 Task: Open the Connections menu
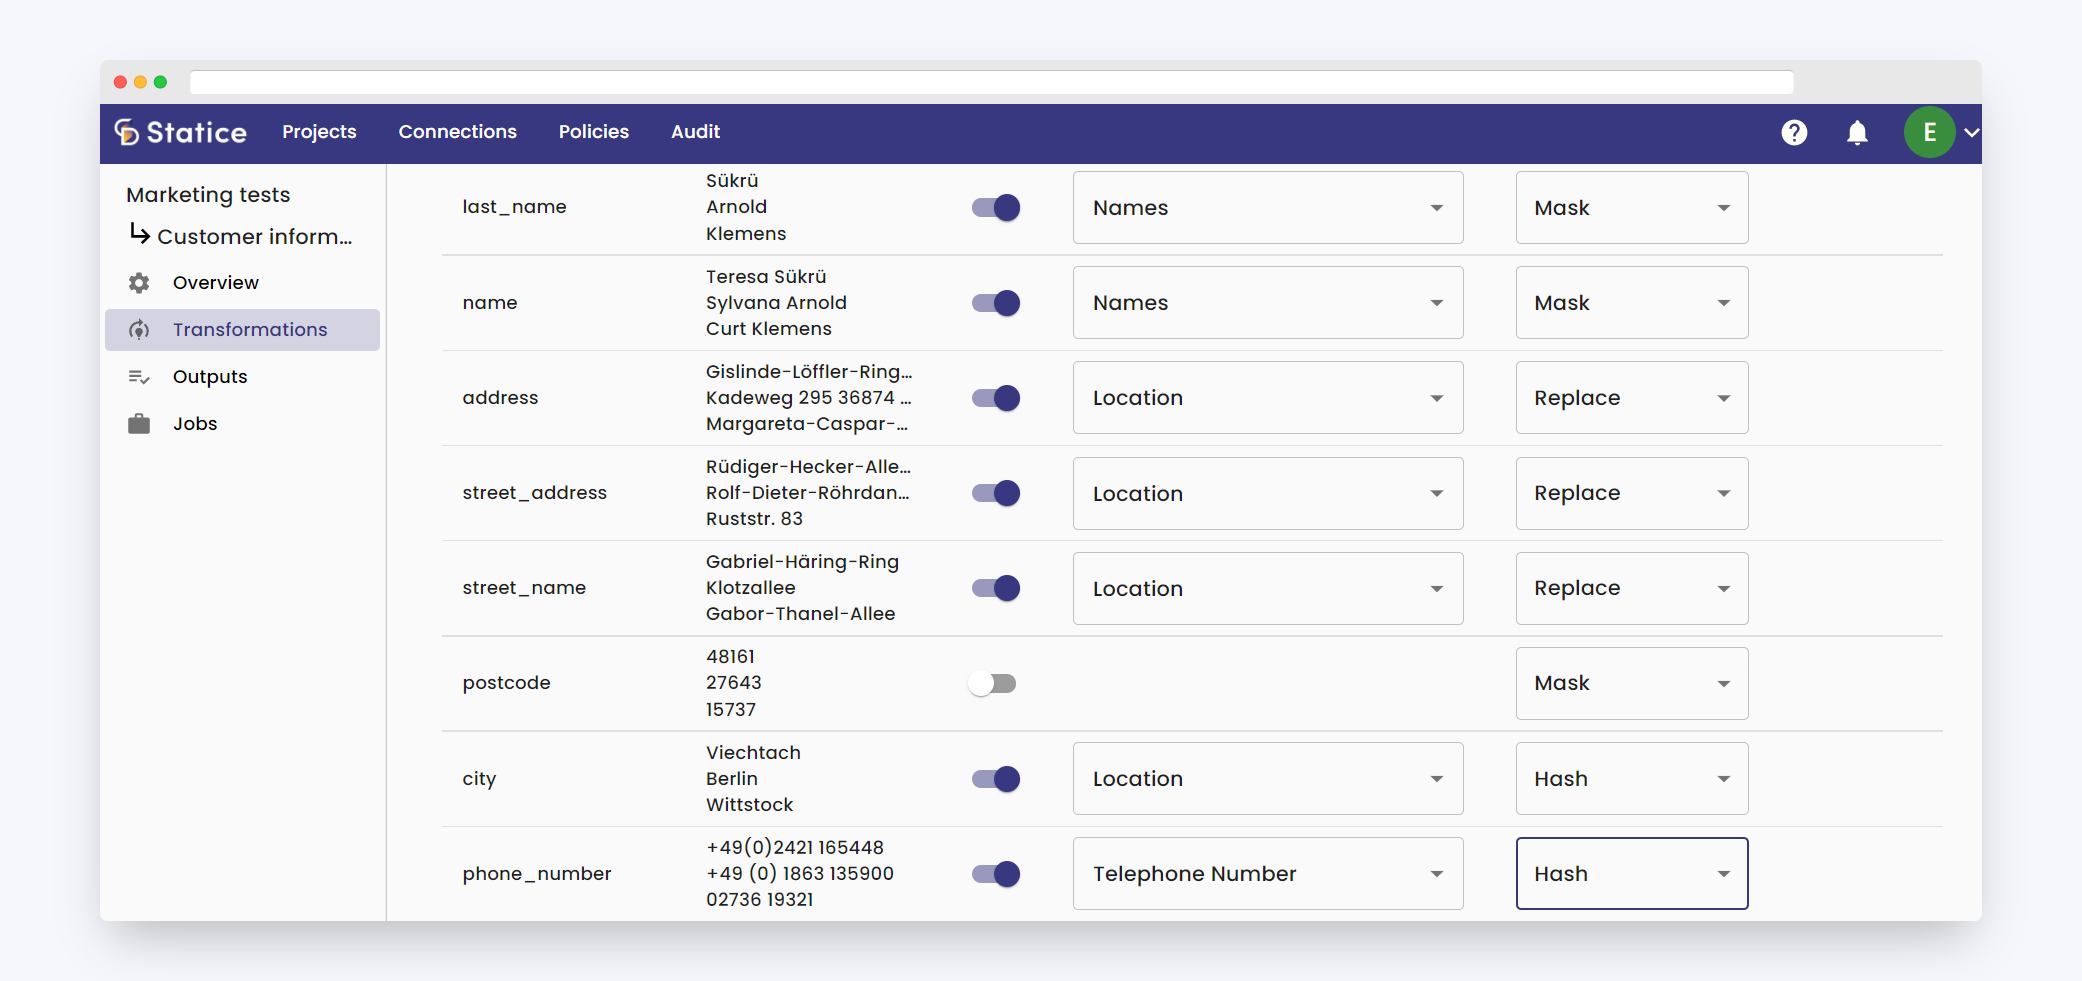tap(457, 132)
